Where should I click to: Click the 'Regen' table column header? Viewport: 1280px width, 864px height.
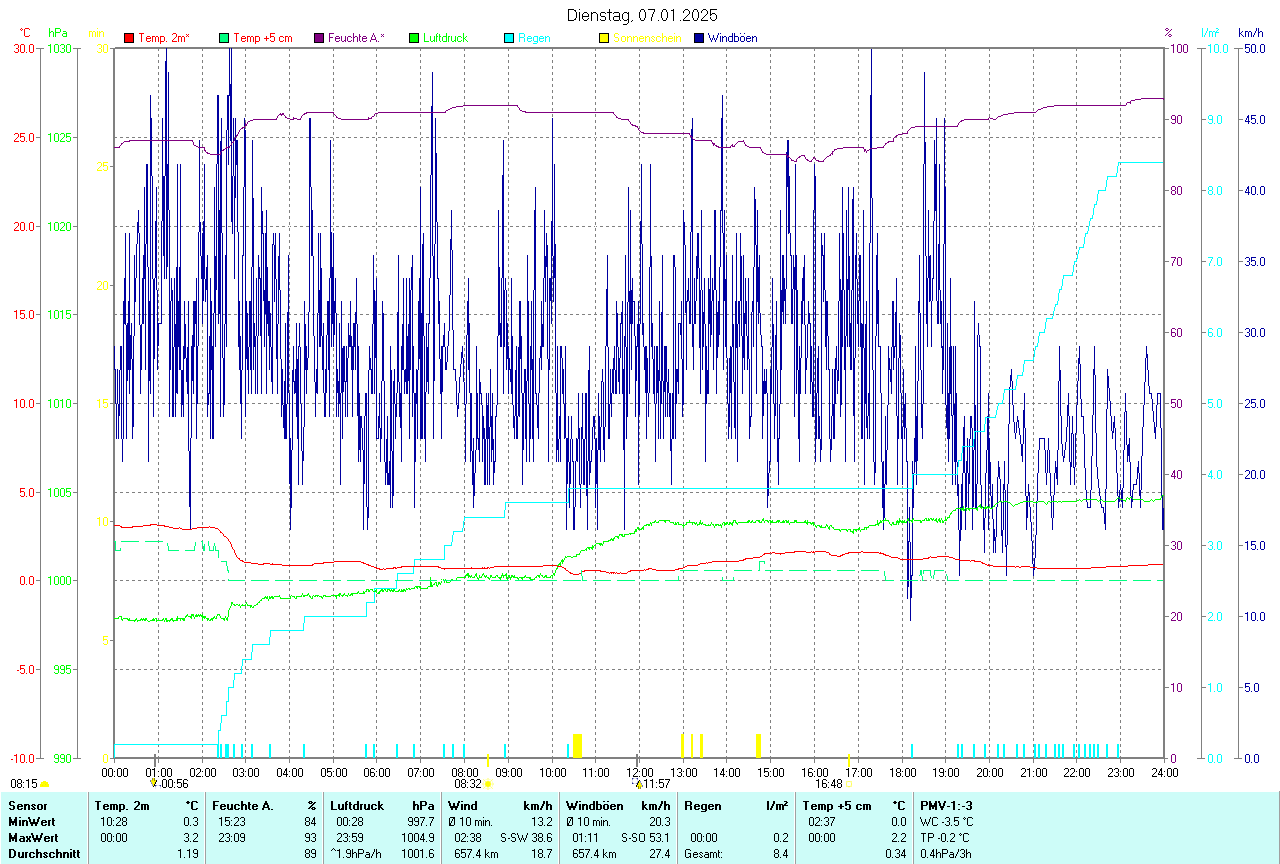[x=703, y=806]
